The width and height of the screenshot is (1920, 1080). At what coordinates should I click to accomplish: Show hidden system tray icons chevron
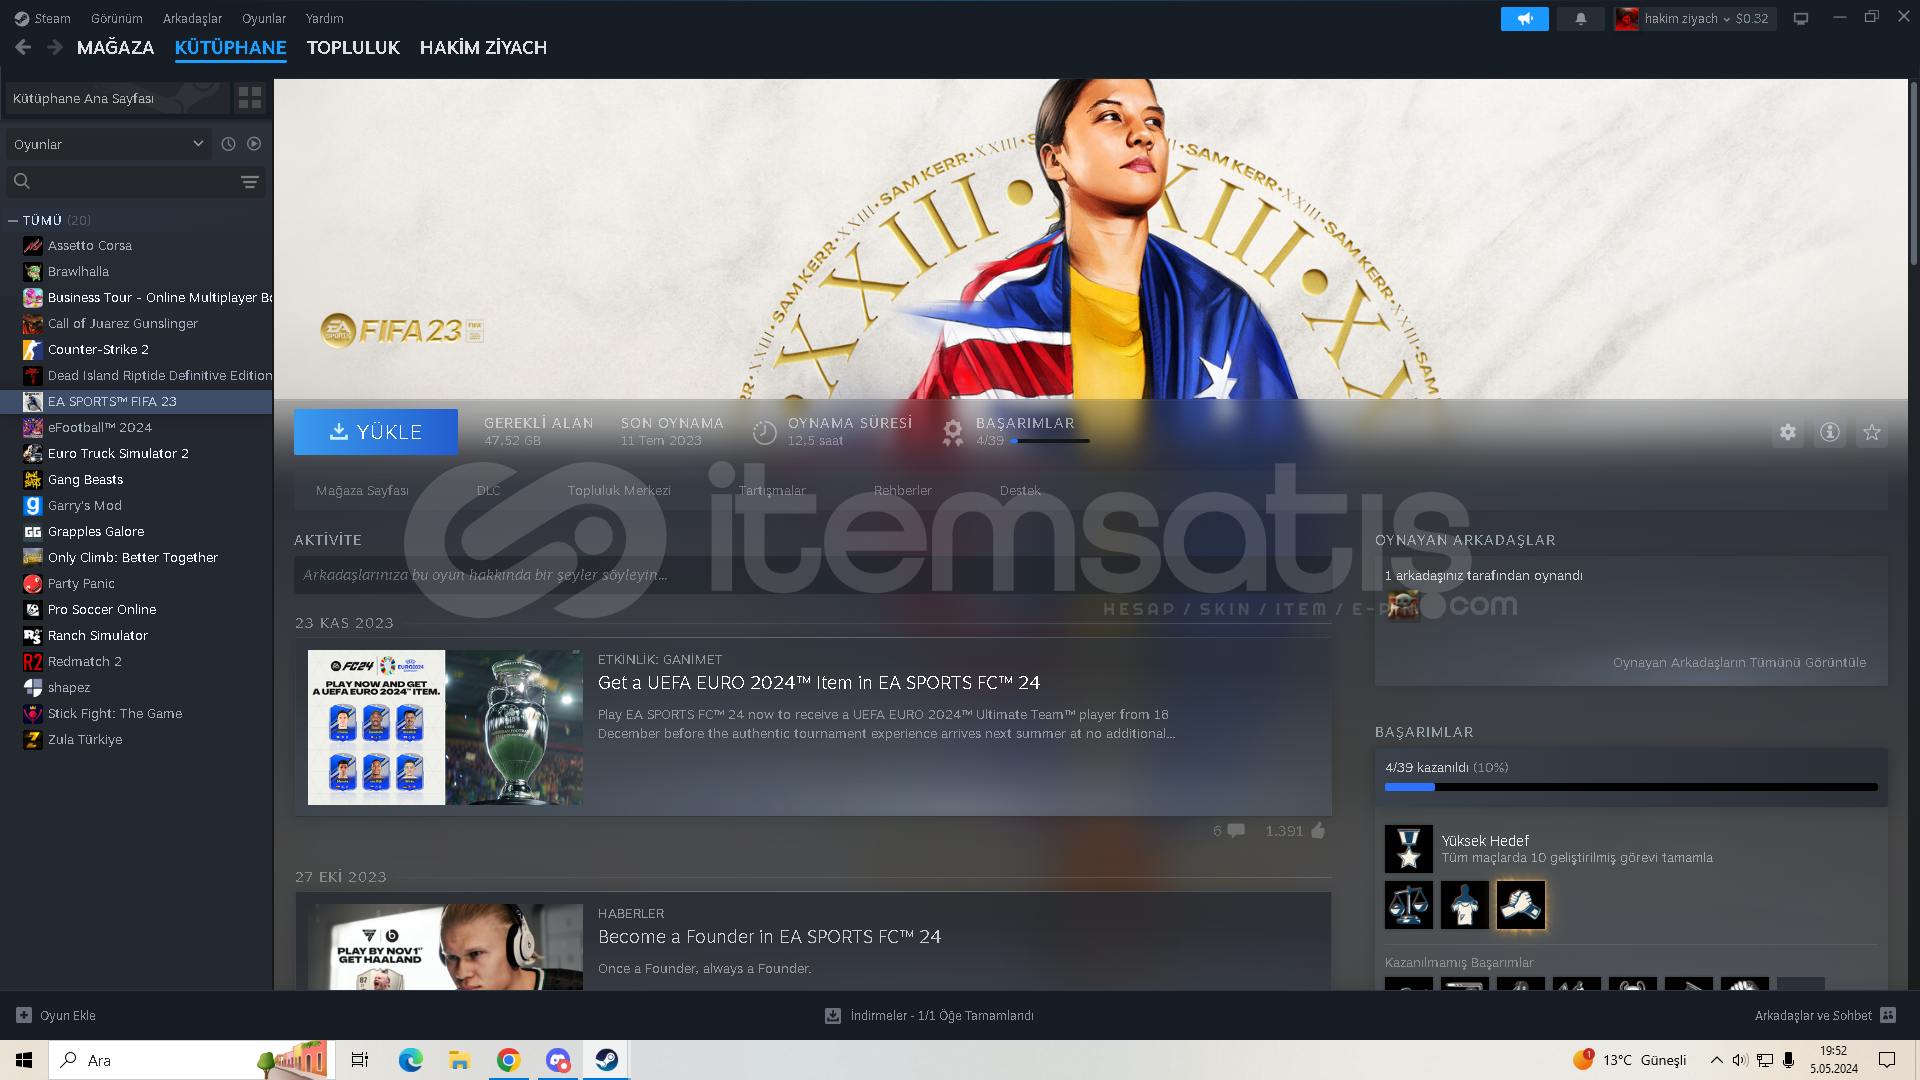pos(1716,1060)
